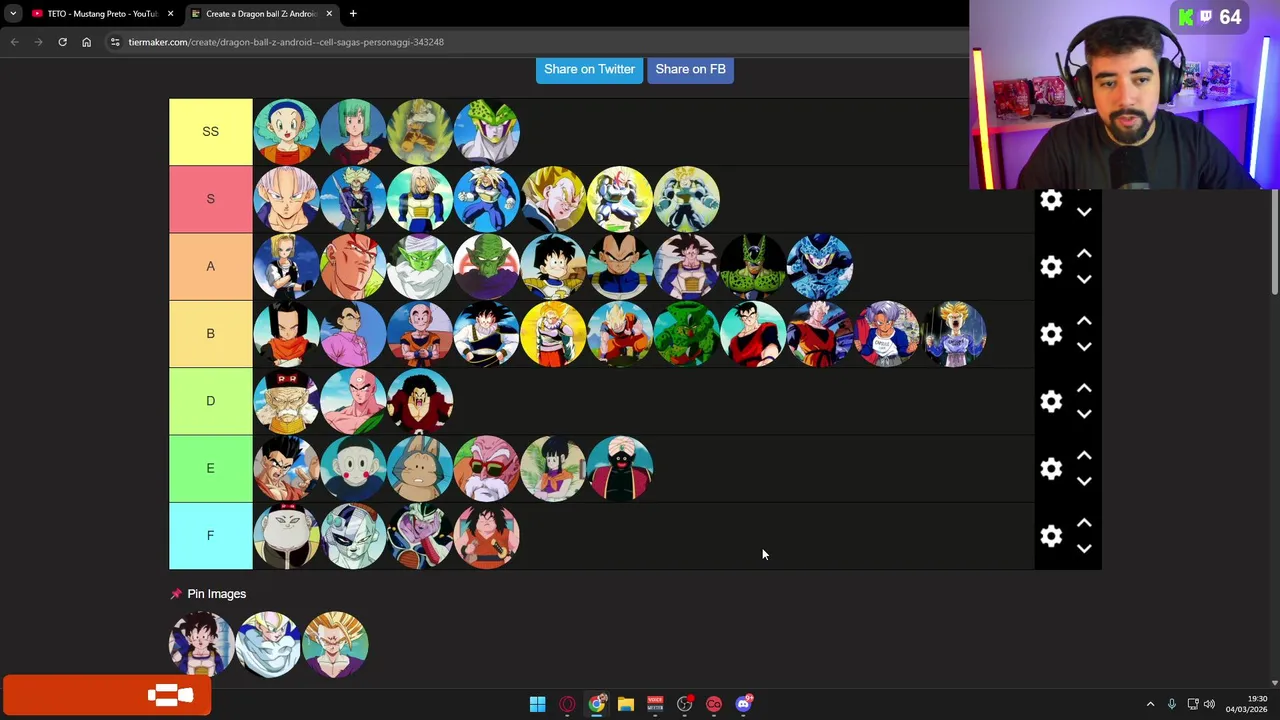Move tier F row up

pyautogui.click(x=1084, y=522)
